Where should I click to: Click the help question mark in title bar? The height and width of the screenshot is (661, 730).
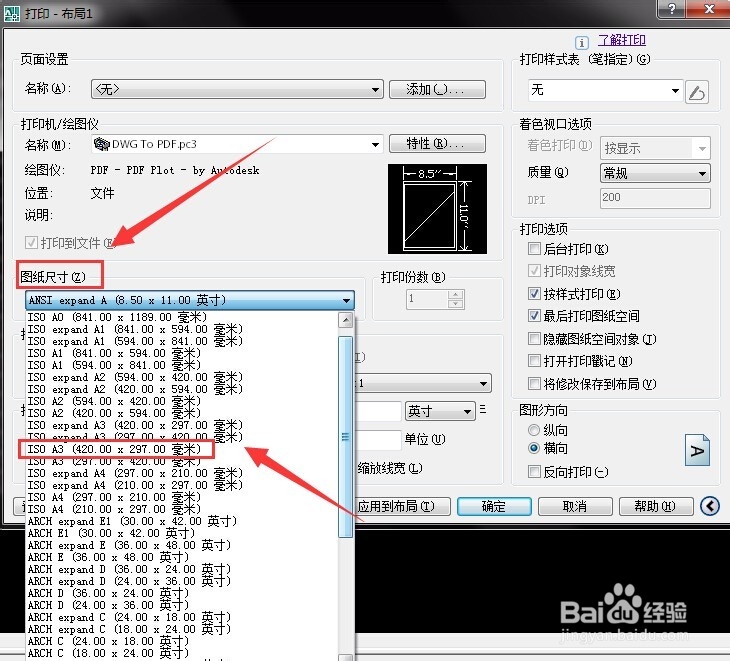tap(672, 8)
